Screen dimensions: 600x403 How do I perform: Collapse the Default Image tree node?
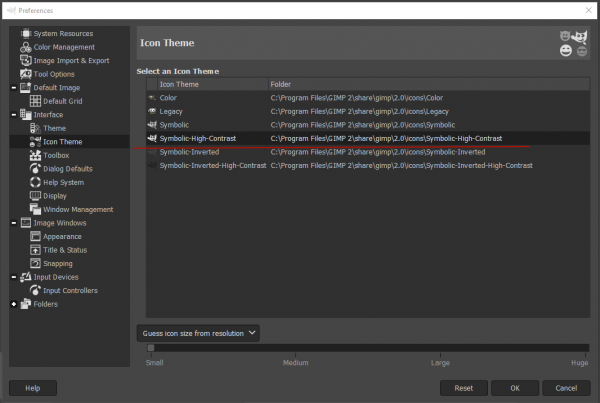pos(14,88)
